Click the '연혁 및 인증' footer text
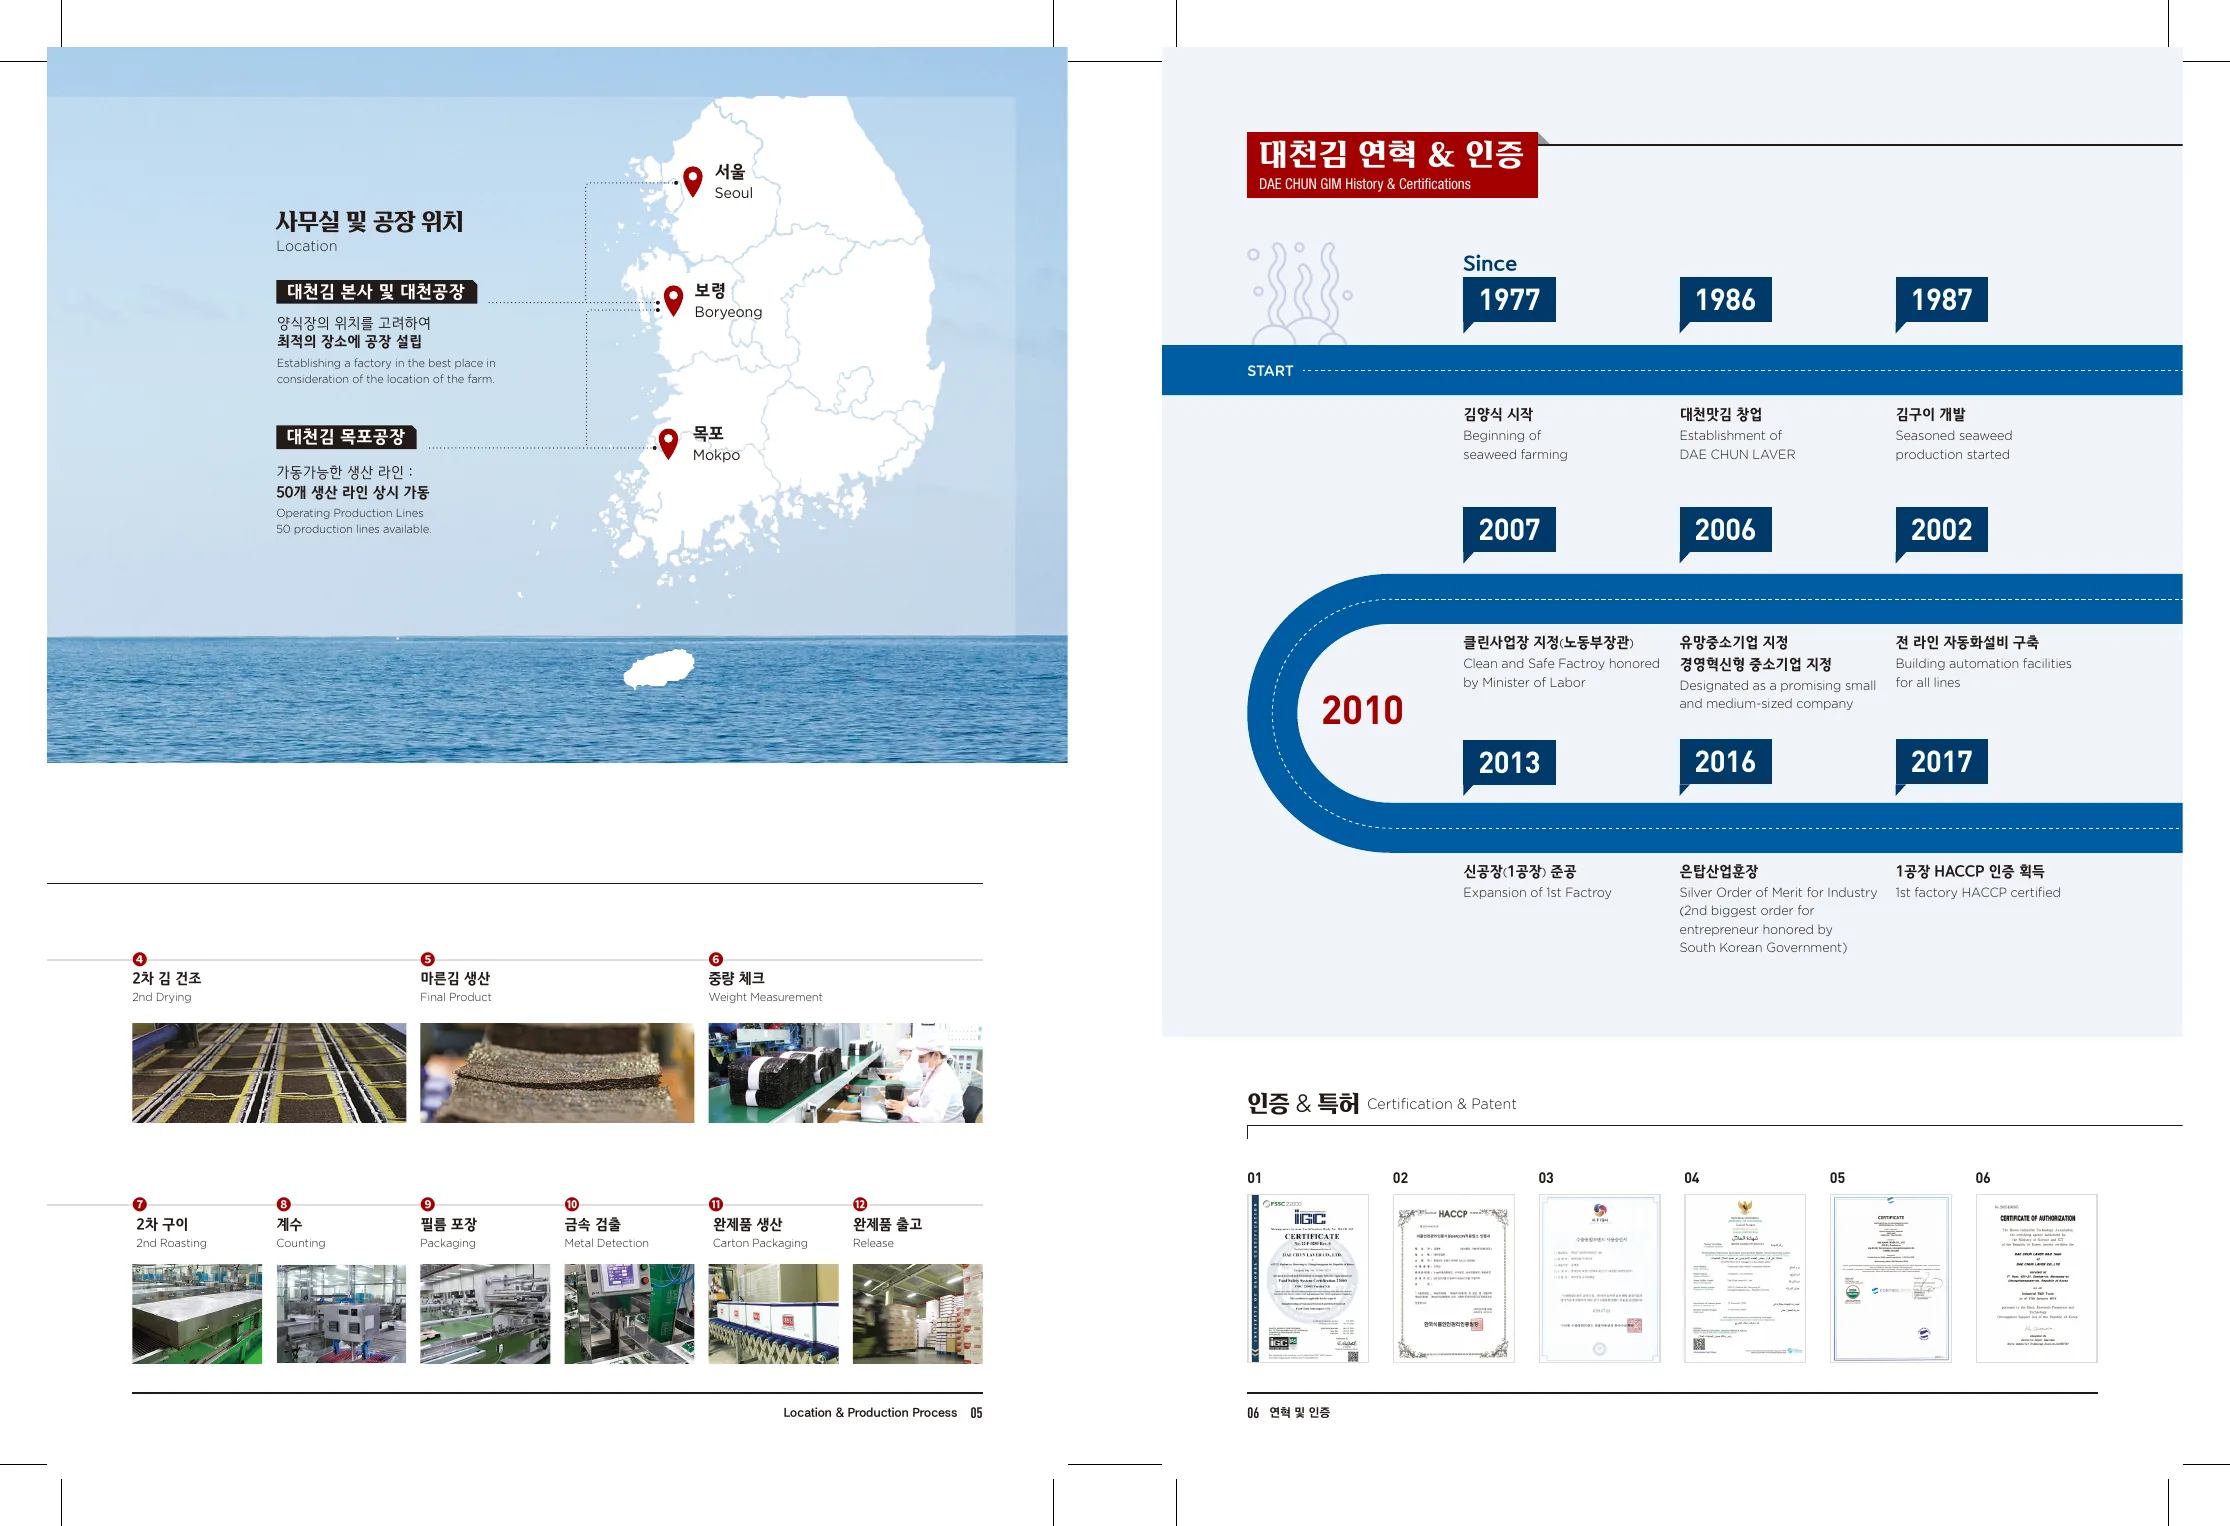Viewport: 2230px width, 1526px height. coord(1300,1413)
